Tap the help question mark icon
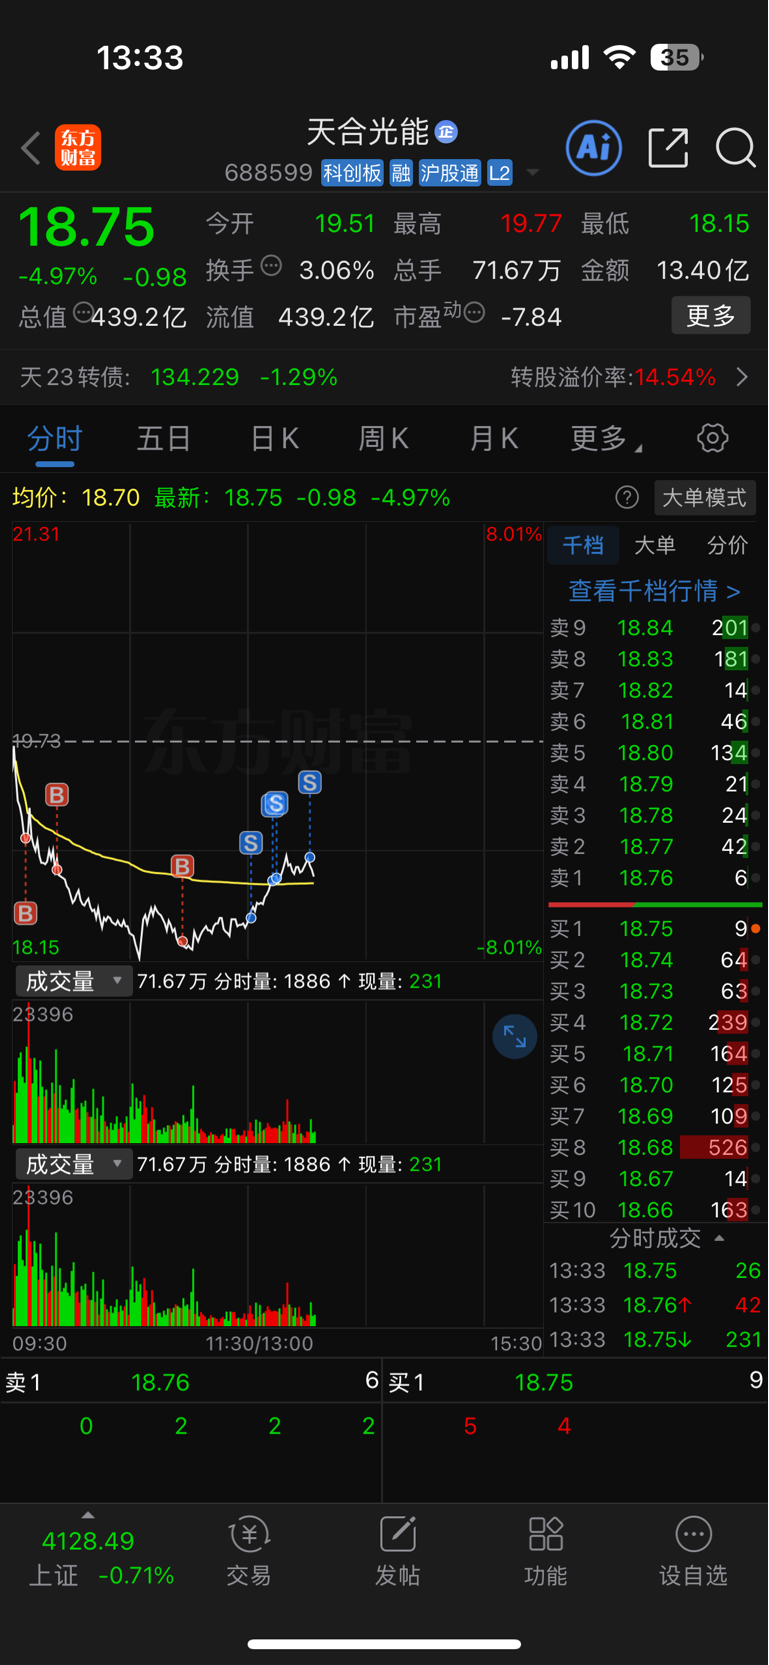Viewport: 769px width, 1665px height. click(x=627, y=497)
